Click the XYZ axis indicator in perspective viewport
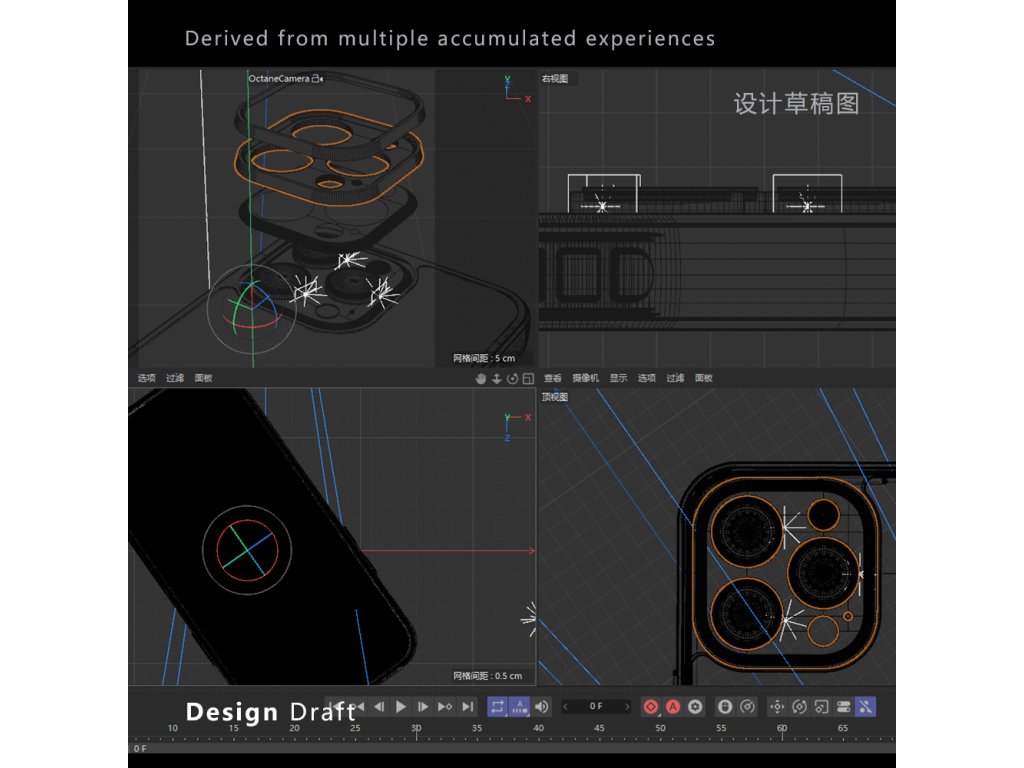The height and width of the screenshot is (768, 1024). click(x=516, y=90)
